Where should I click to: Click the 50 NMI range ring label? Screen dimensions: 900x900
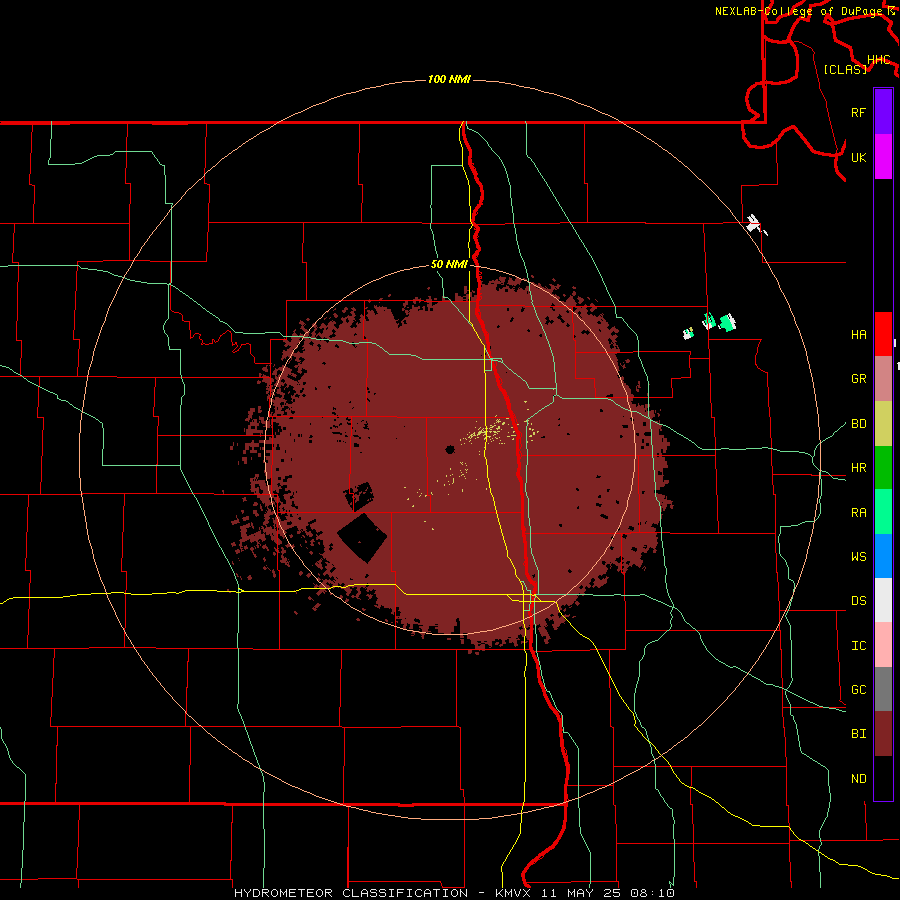tap(449, 264)
